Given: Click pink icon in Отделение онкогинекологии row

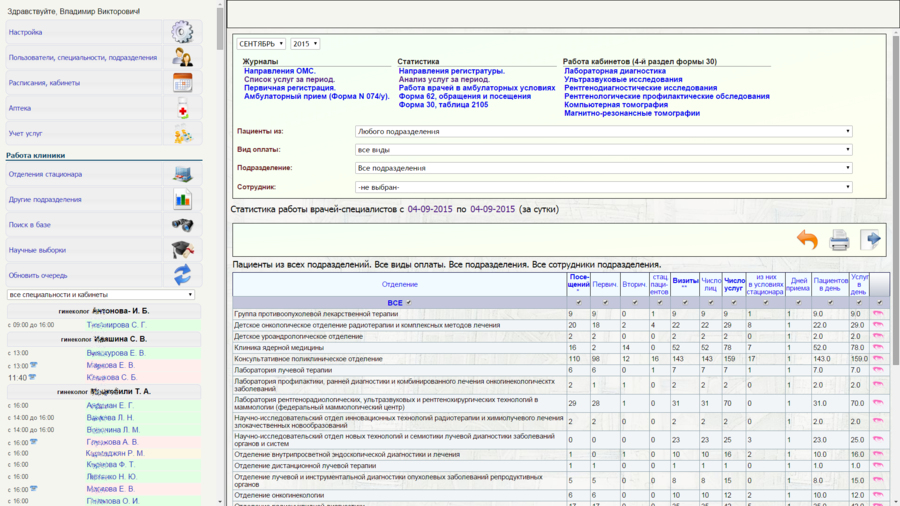Looking at the screenshot, I should 878,495.
